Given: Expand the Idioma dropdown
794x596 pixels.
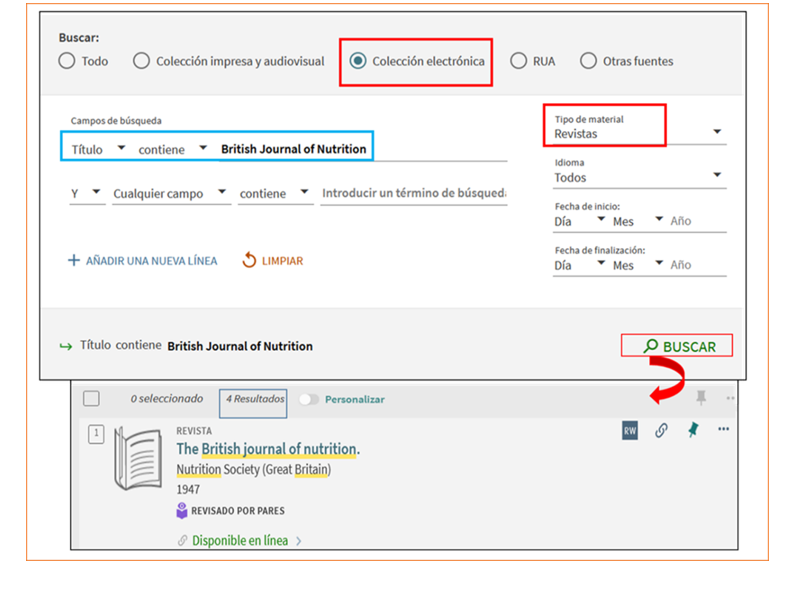Looking at the screenshot, I should click(639, 177).
